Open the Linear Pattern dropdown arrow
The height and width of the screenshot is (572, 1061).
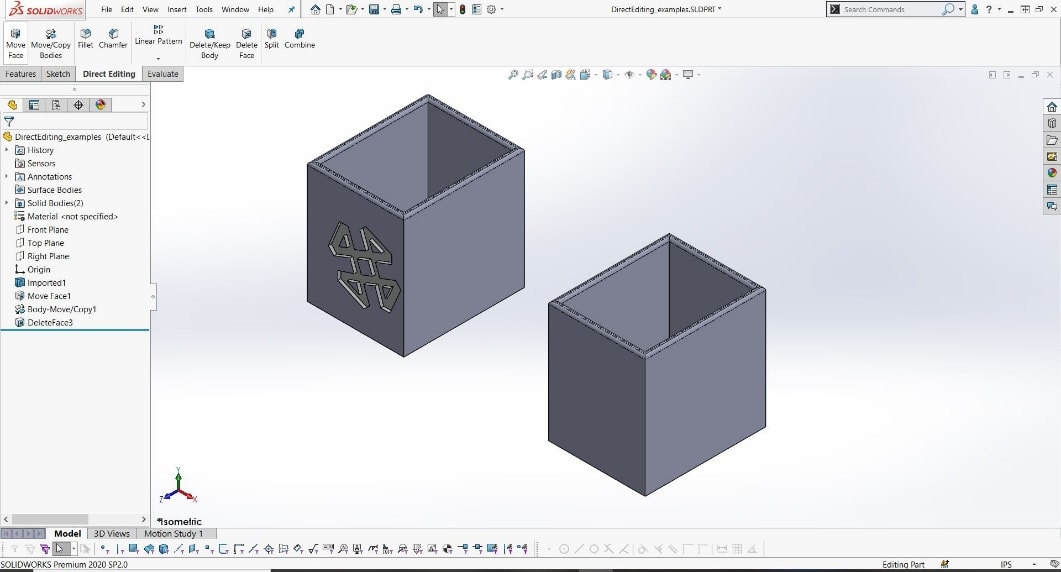[158, 58]
